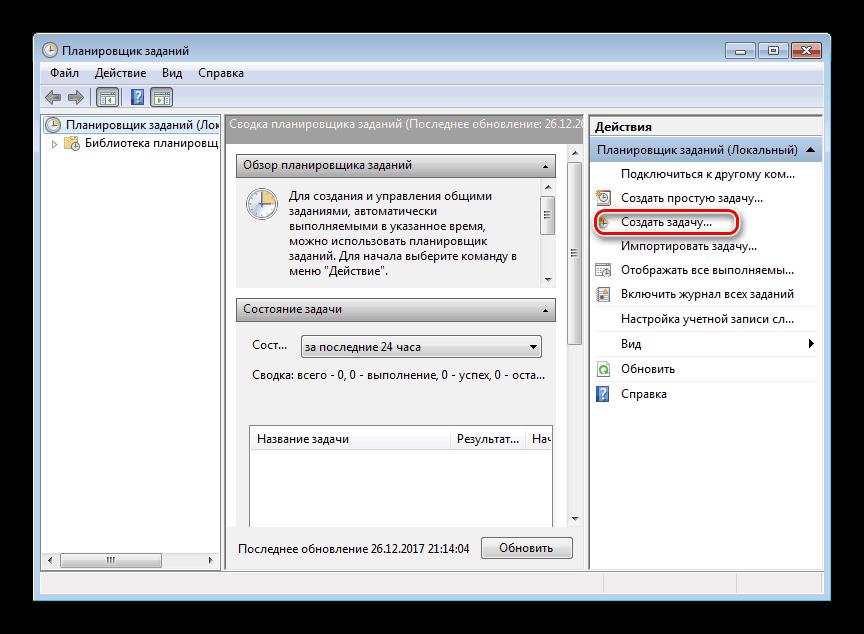Viewport: 864px width, 634px height.
Task: Open the 'за последние 24 часа' dropdown
Action: tap(533, 347)
